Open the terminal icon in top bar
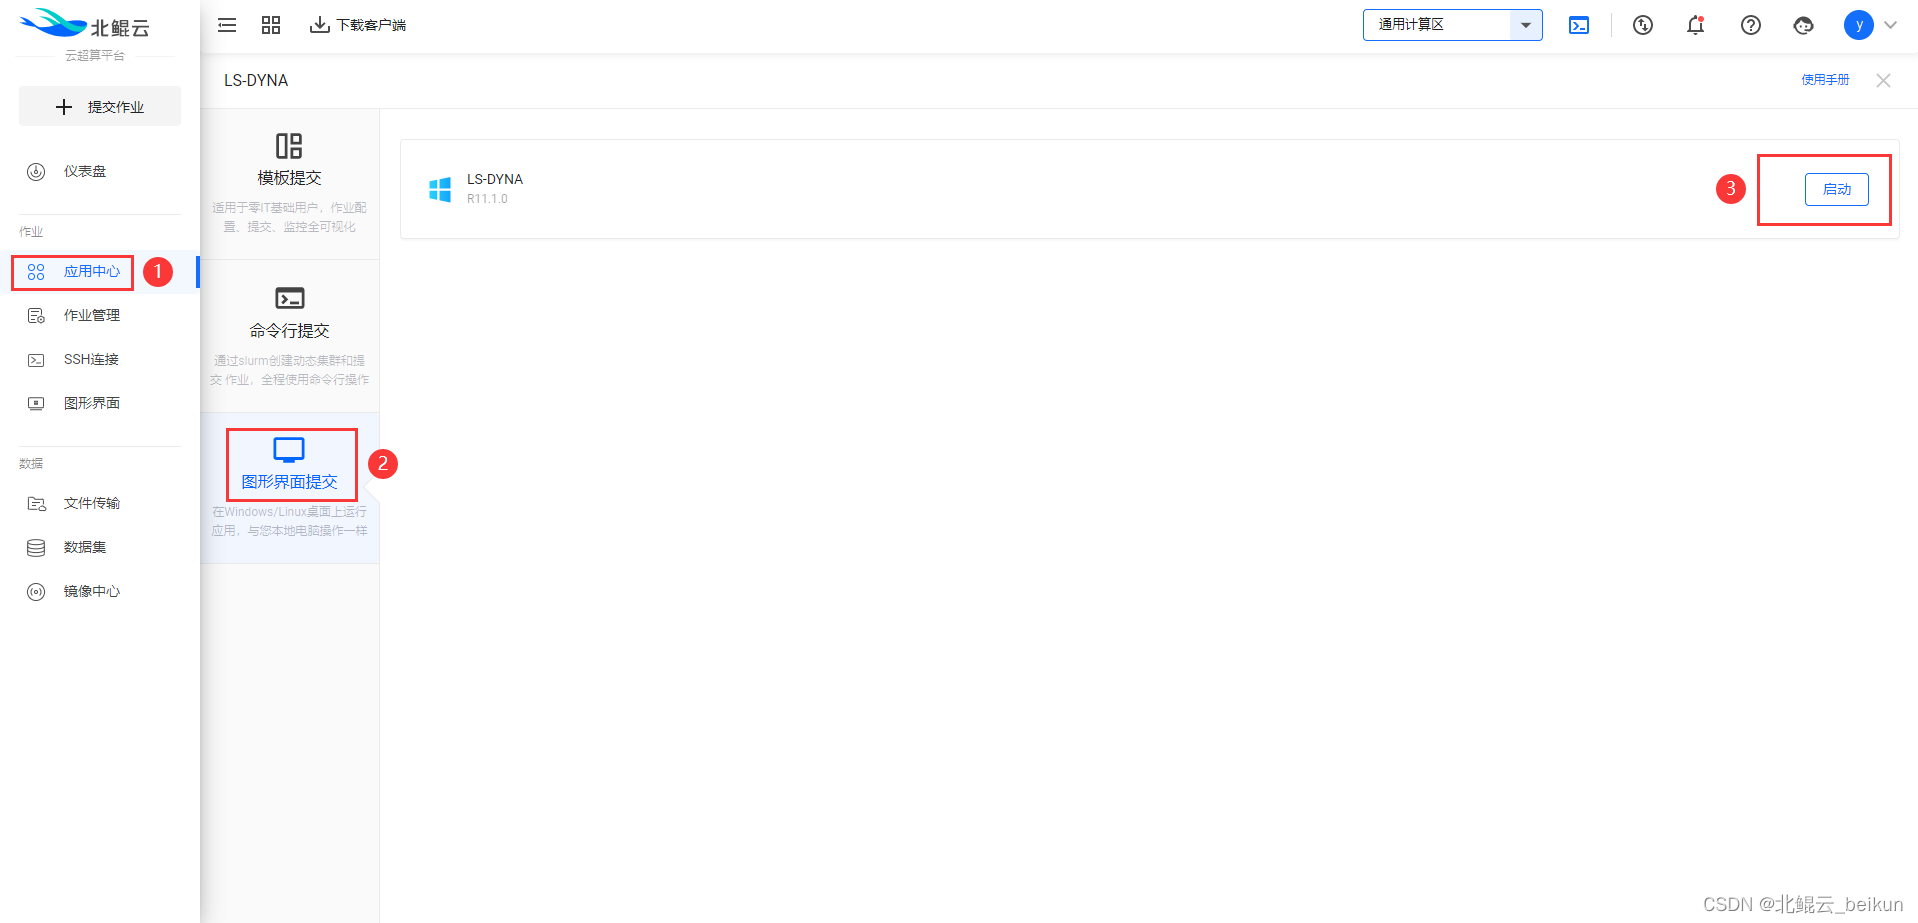The image size is (1918, 923). (1579, 25)
